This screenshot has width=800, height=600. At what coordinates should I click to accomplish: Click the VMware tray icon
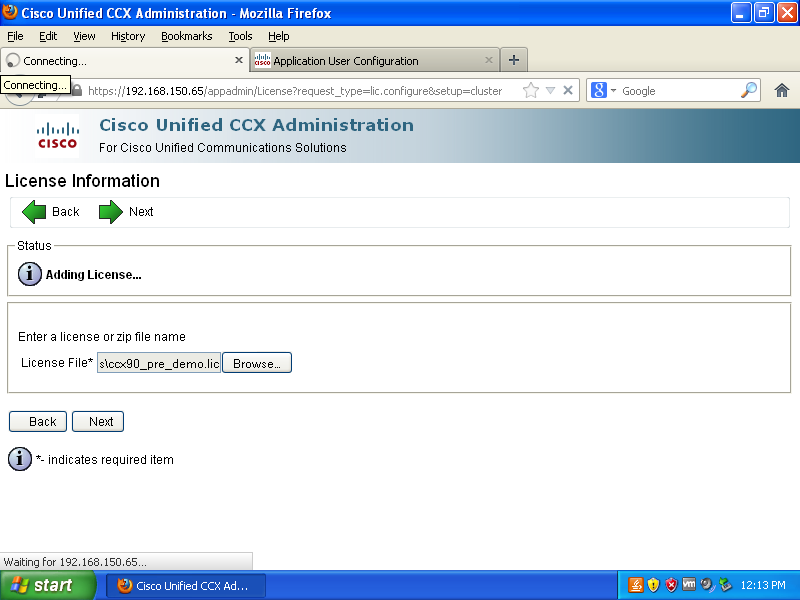click(x=689, y=584)
